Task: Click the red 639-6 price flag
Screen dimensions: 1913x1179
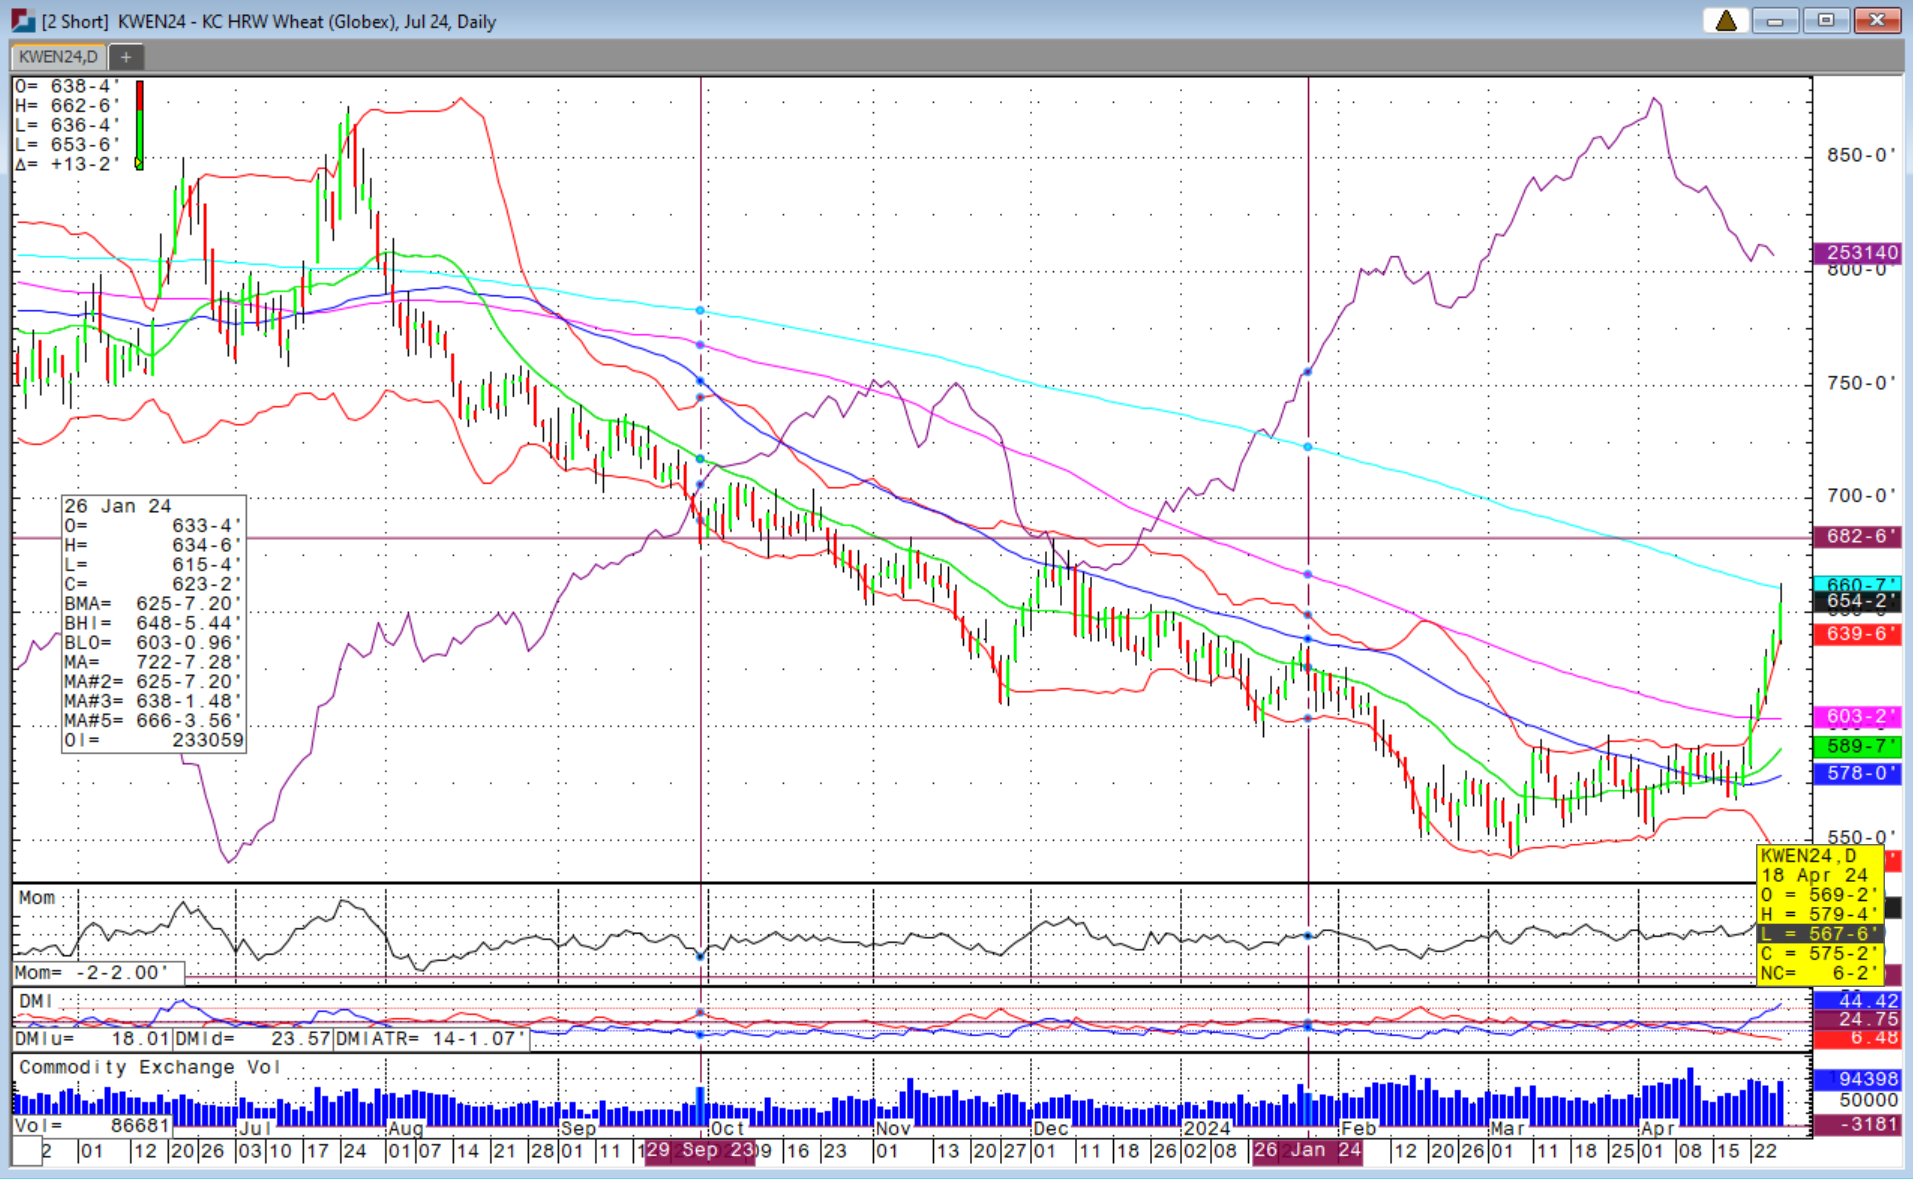Action: (1856, 633)
